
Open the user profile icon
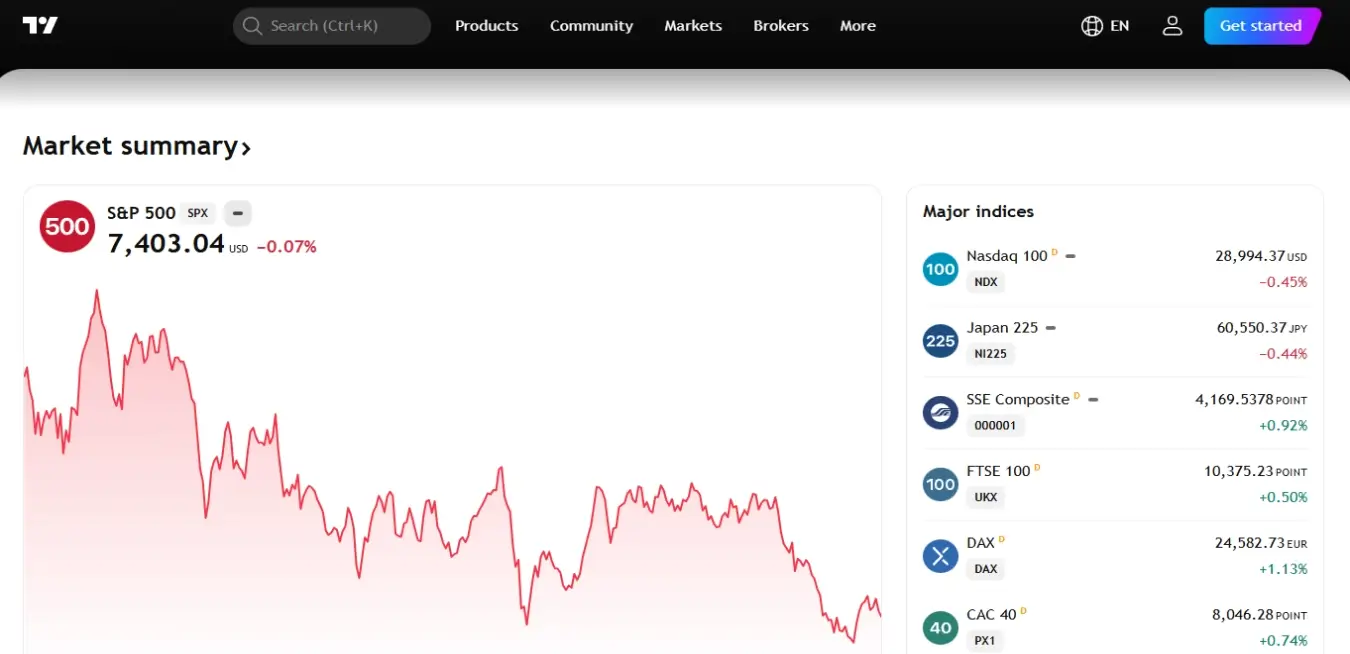click(1173, 26)
